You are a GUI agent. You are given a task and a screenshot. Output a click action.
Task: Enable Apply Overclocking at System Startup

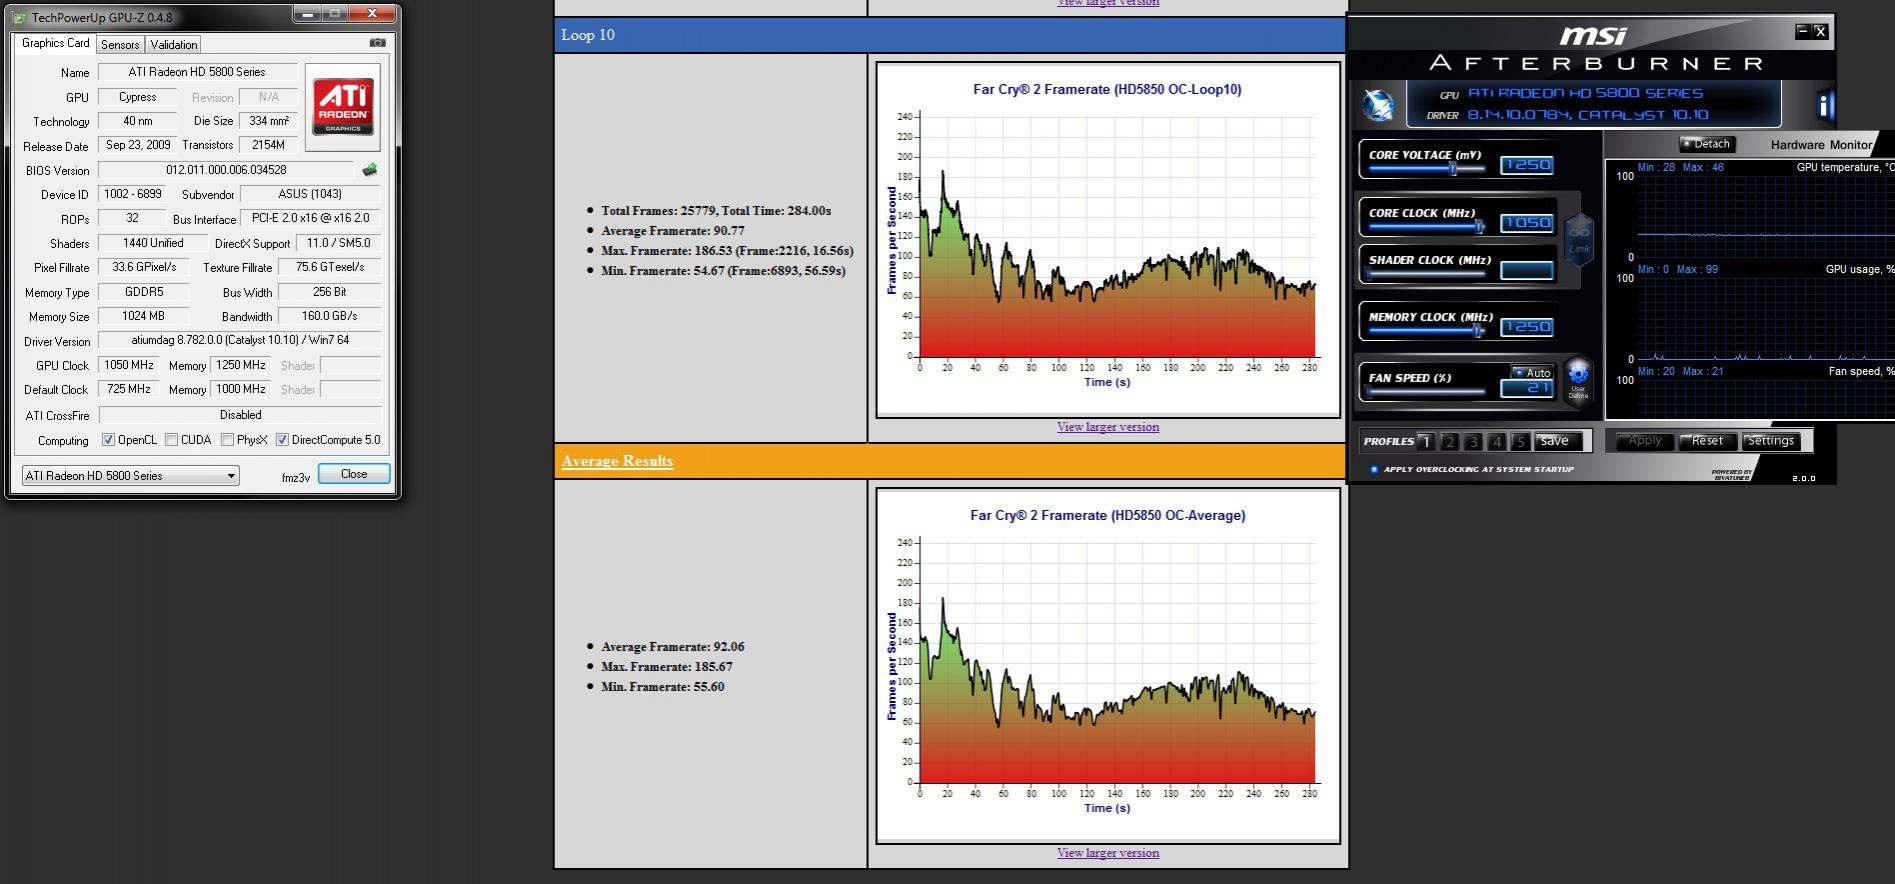pos(1374,469)
